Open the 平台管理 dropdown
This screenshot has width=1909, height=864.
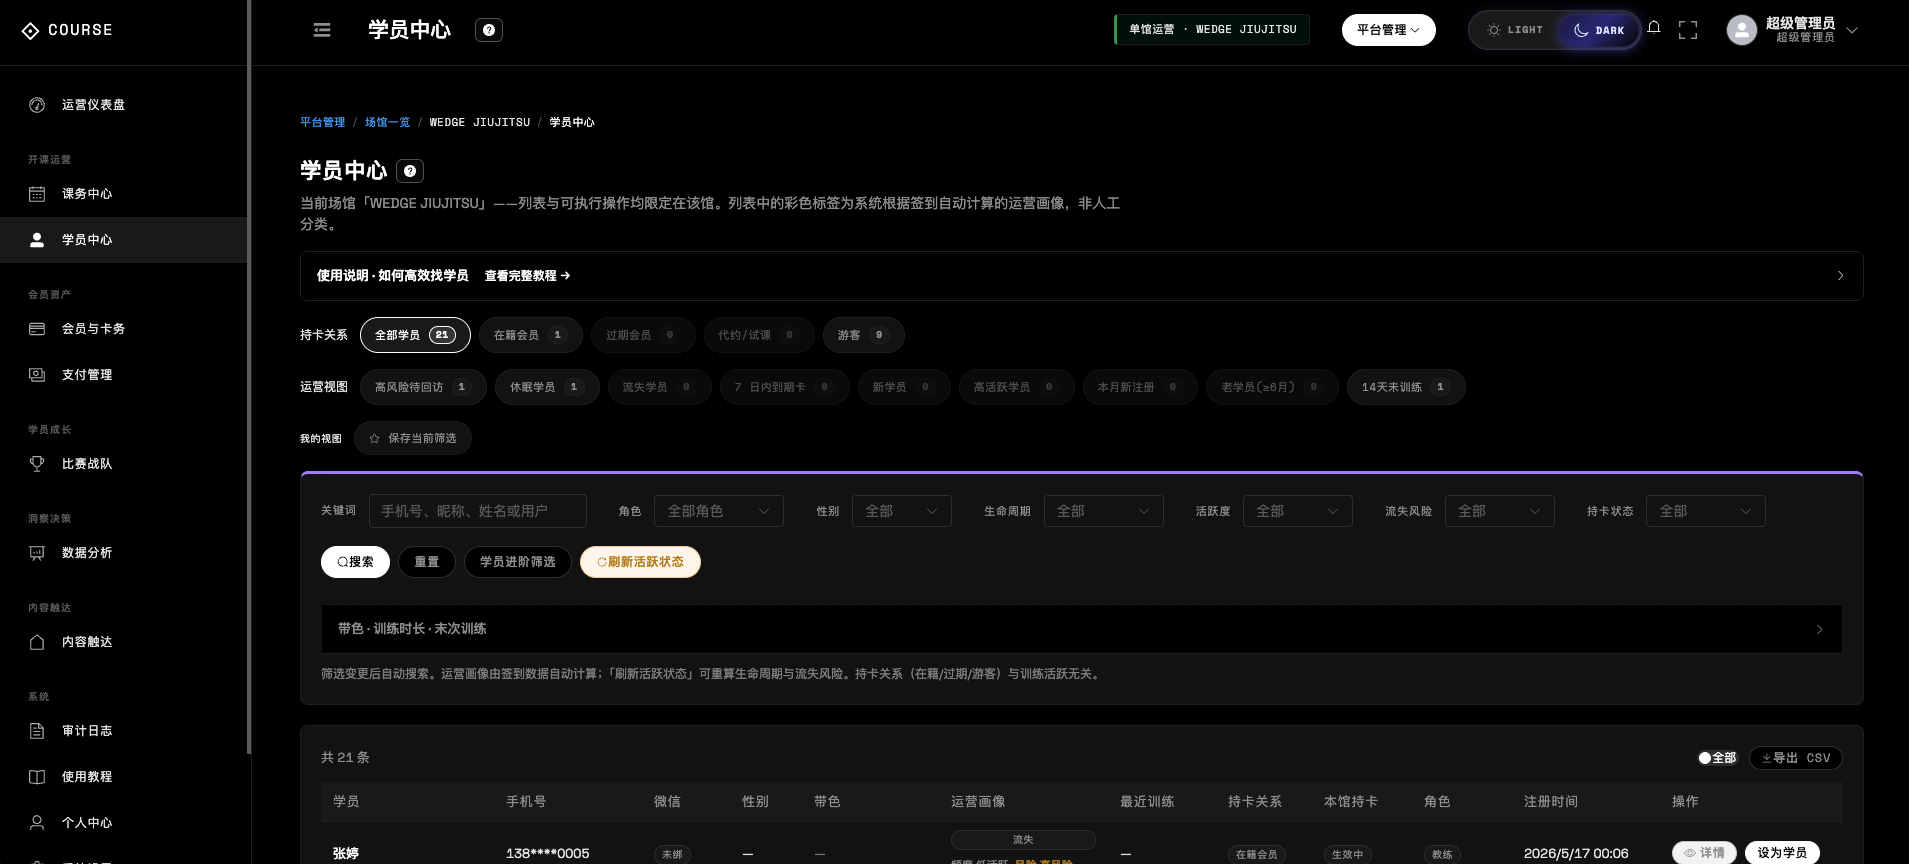coord(1388,30)
